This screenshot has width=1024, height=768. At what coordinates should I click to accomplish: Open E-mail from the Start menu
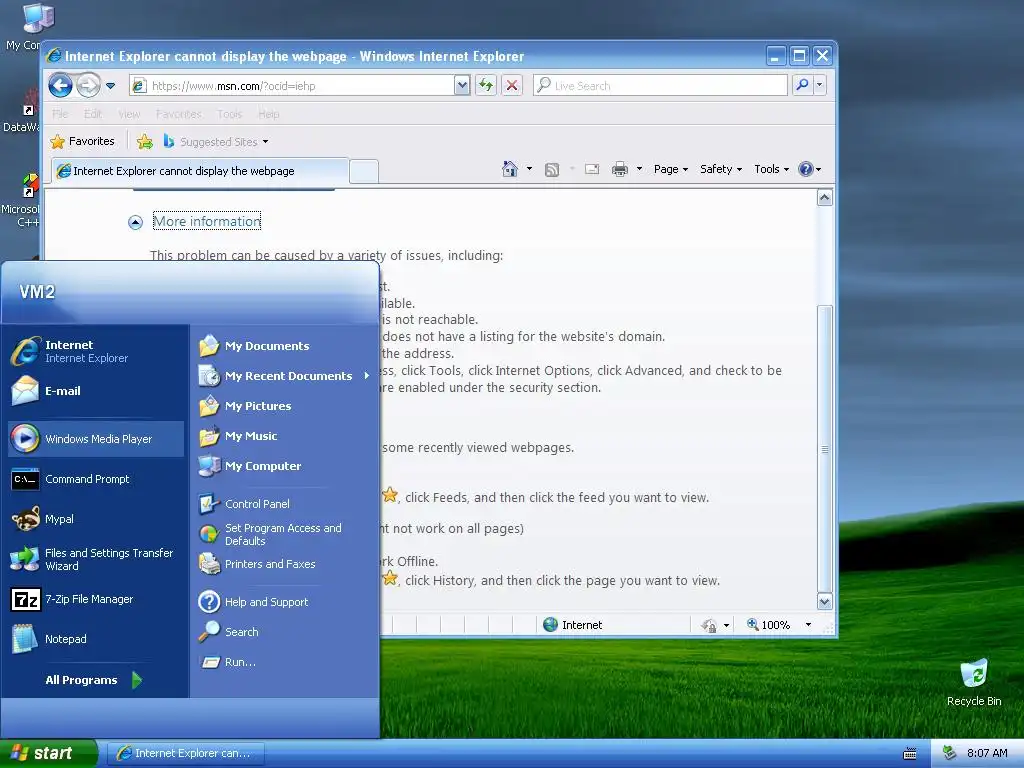[96, 391]
